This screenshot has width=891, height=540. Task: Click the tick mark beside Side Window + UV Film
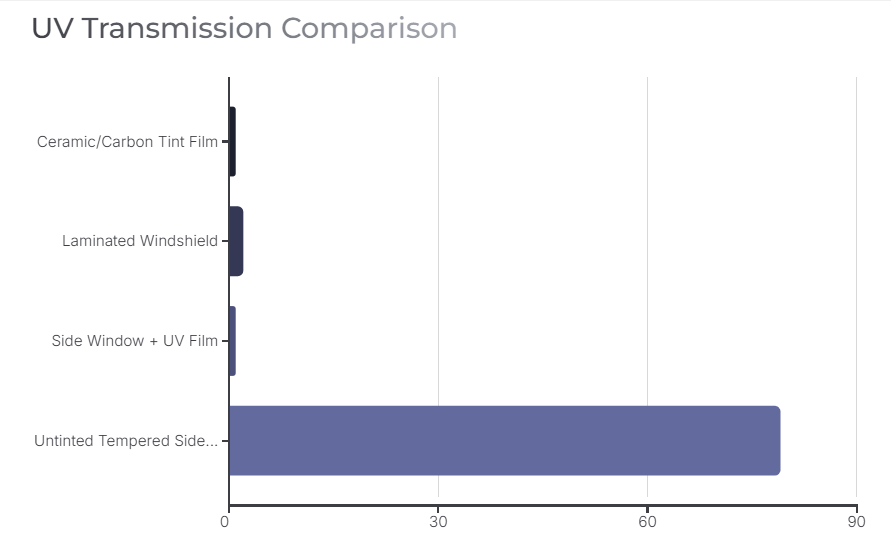tap(224, 341)
